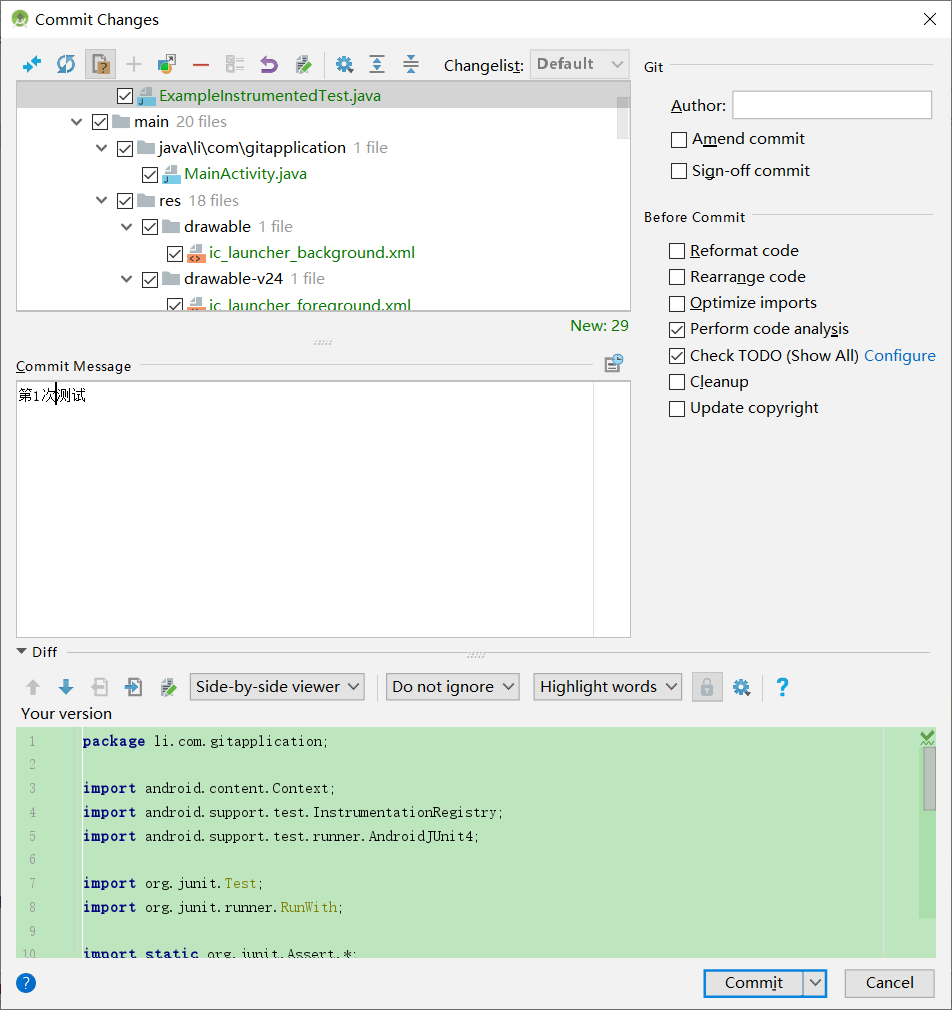Viewport: 952px width, 1010px height.
Task: Open the Highlight words dropdown
Action: [x=607, y=687]
